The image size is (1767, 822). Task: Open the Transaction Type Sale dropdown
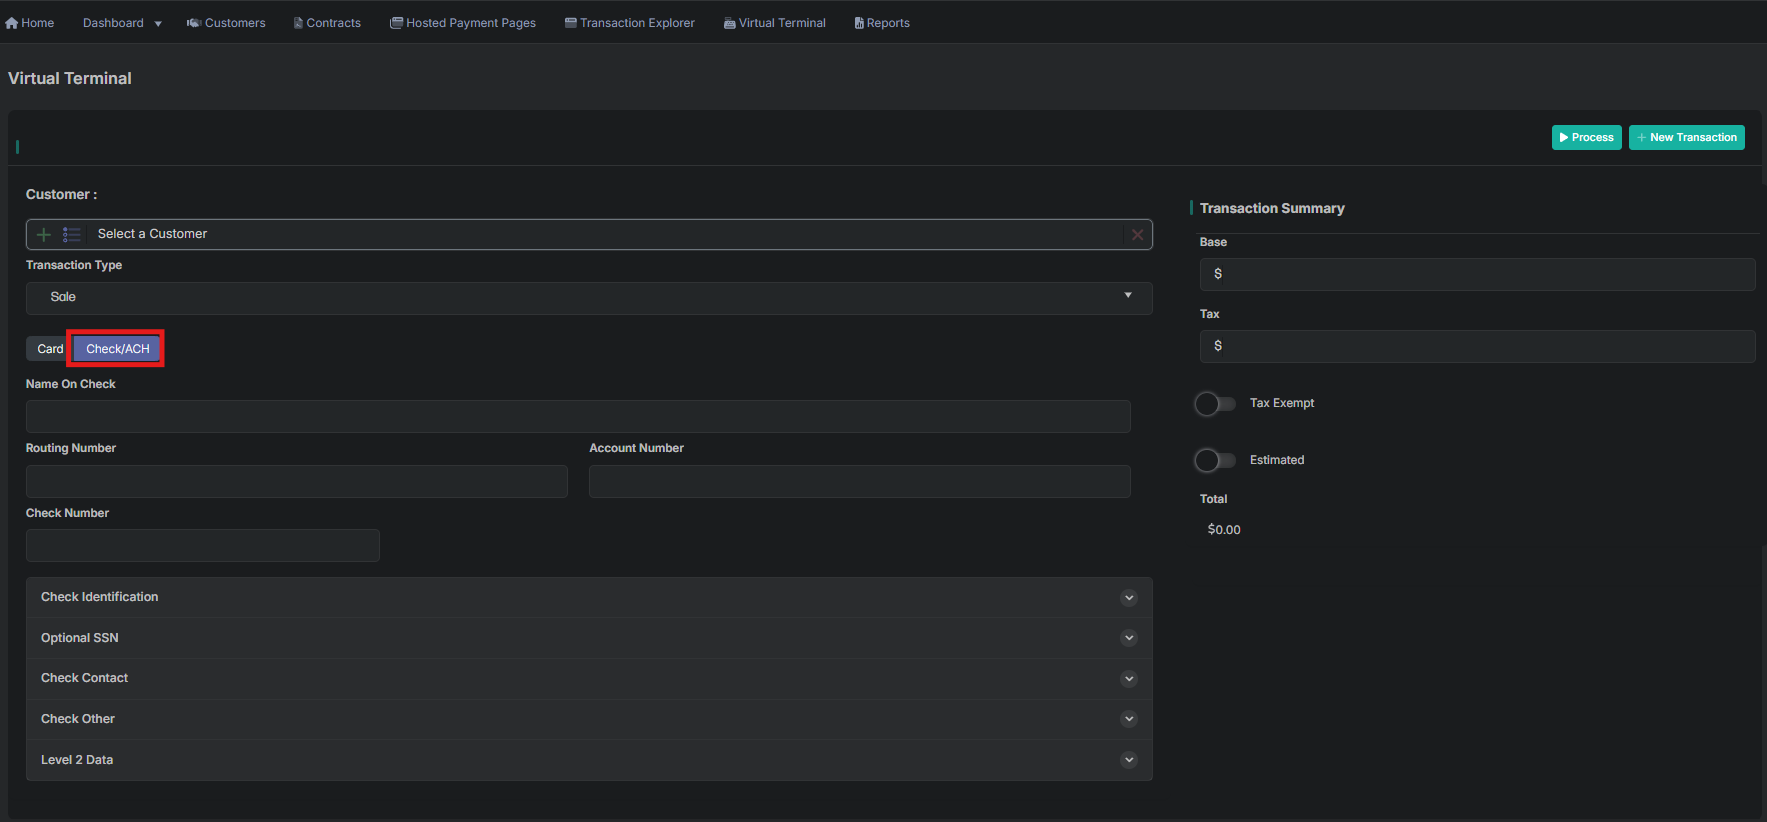(589, 298)
